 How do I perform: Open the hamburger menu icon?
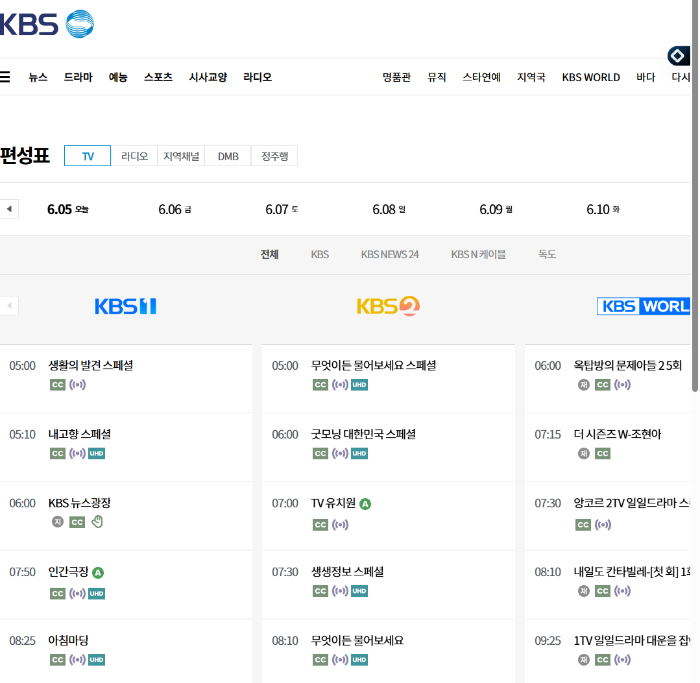pyautogui.click(x=4, y=77)
